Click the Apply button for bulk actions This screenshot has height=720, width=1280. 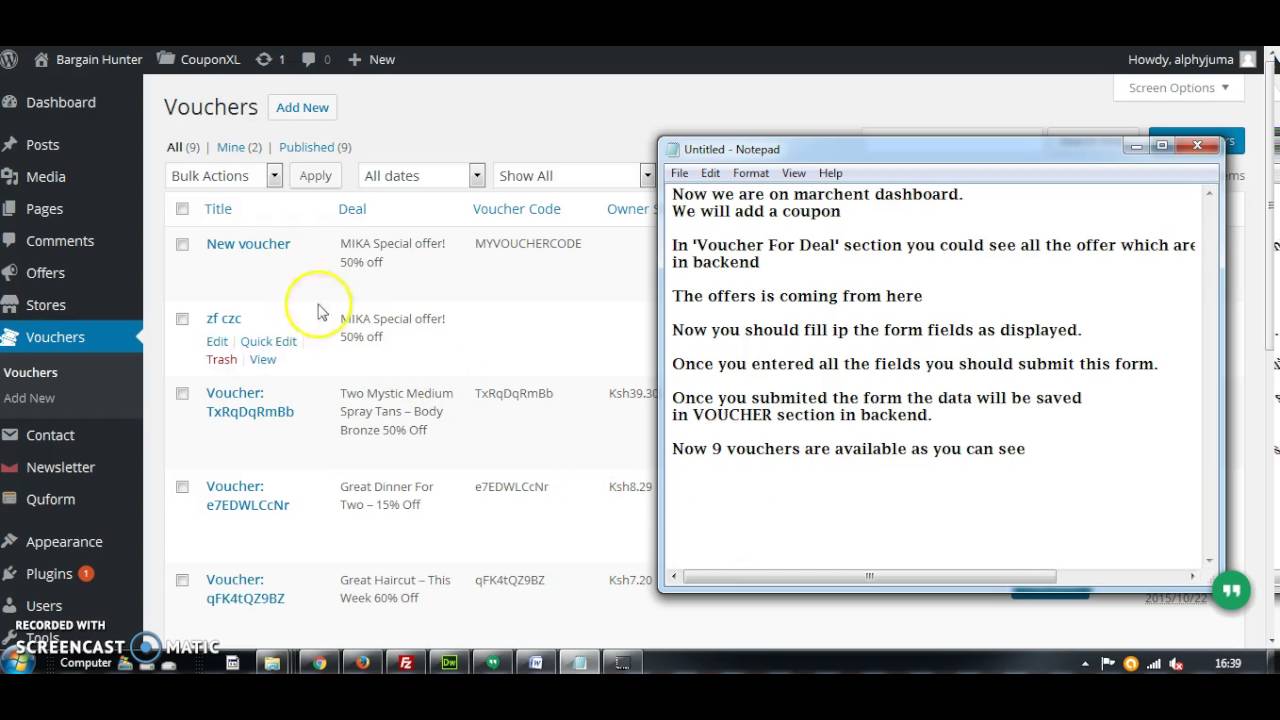coord(315,175)
